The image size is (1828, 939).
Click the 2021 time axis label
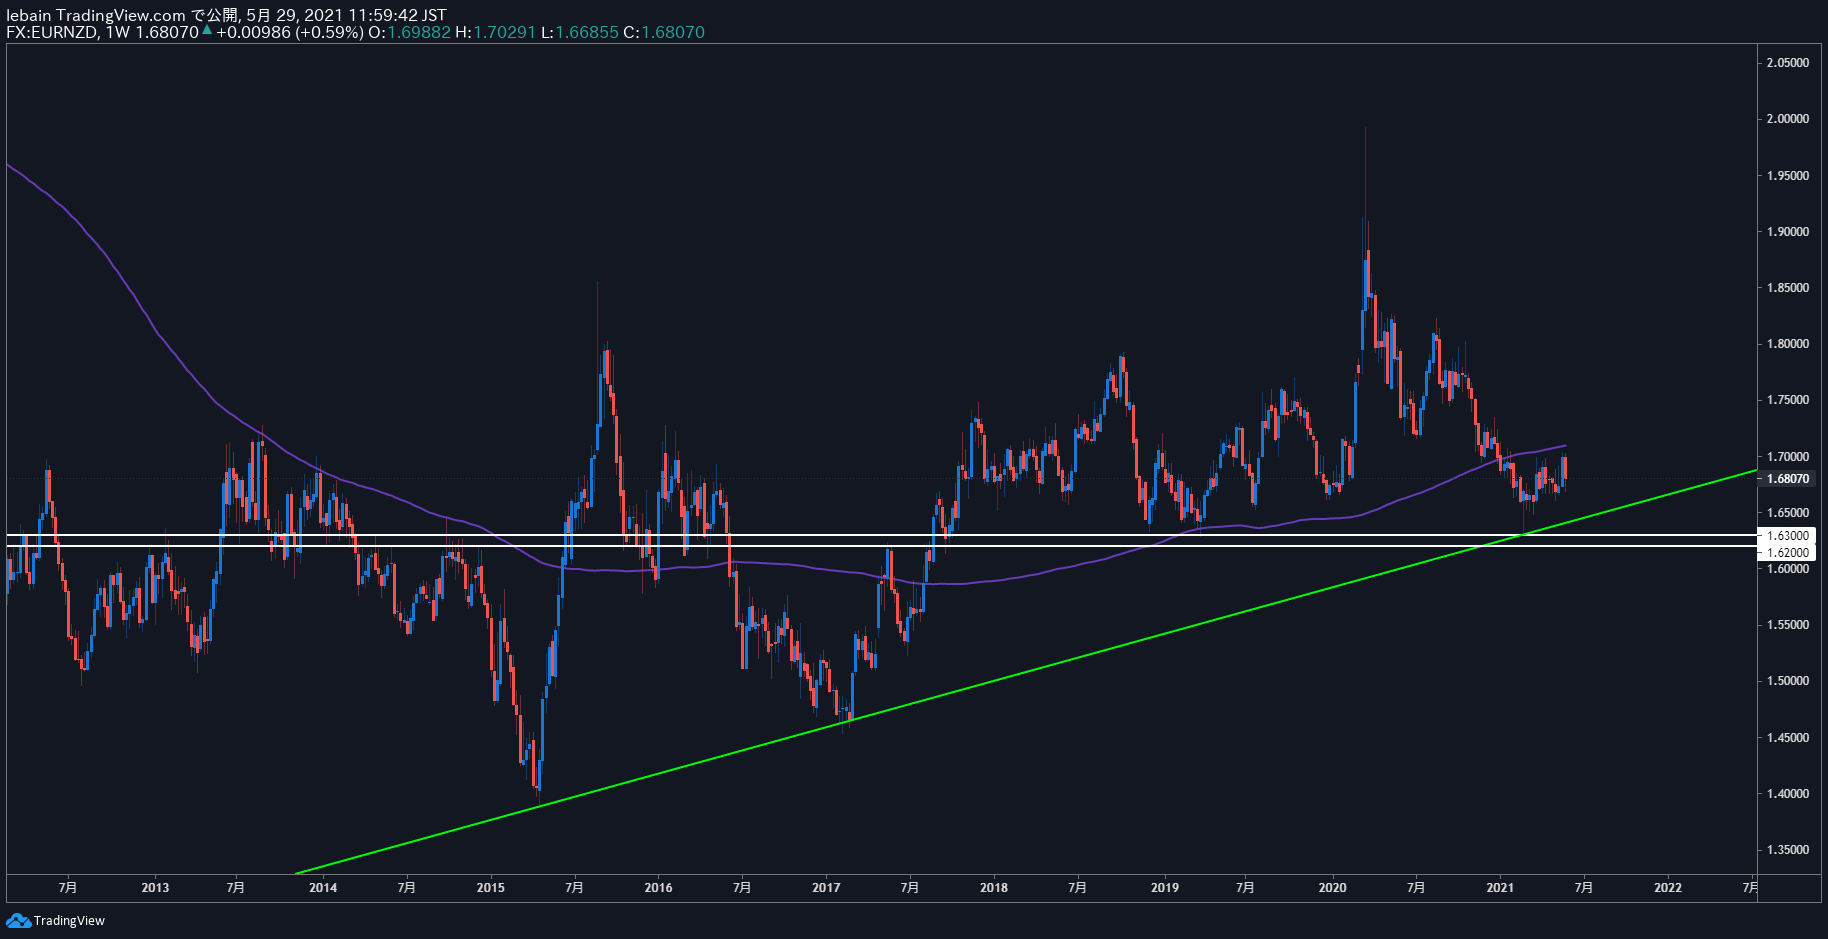1499,887
